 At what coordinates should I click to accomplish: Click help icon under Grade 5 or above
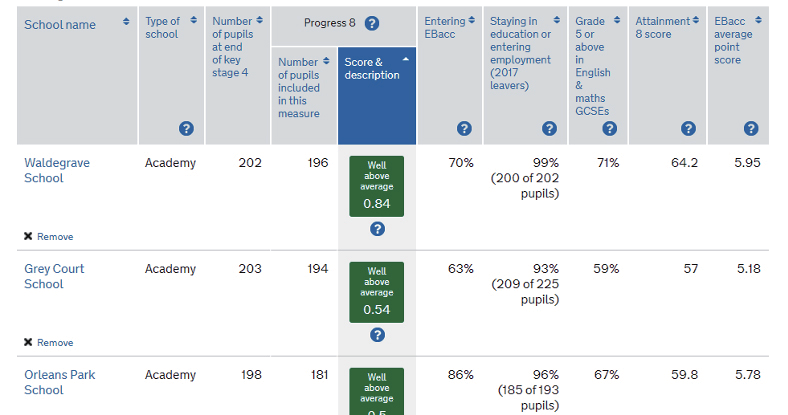[x=610, y=129]
